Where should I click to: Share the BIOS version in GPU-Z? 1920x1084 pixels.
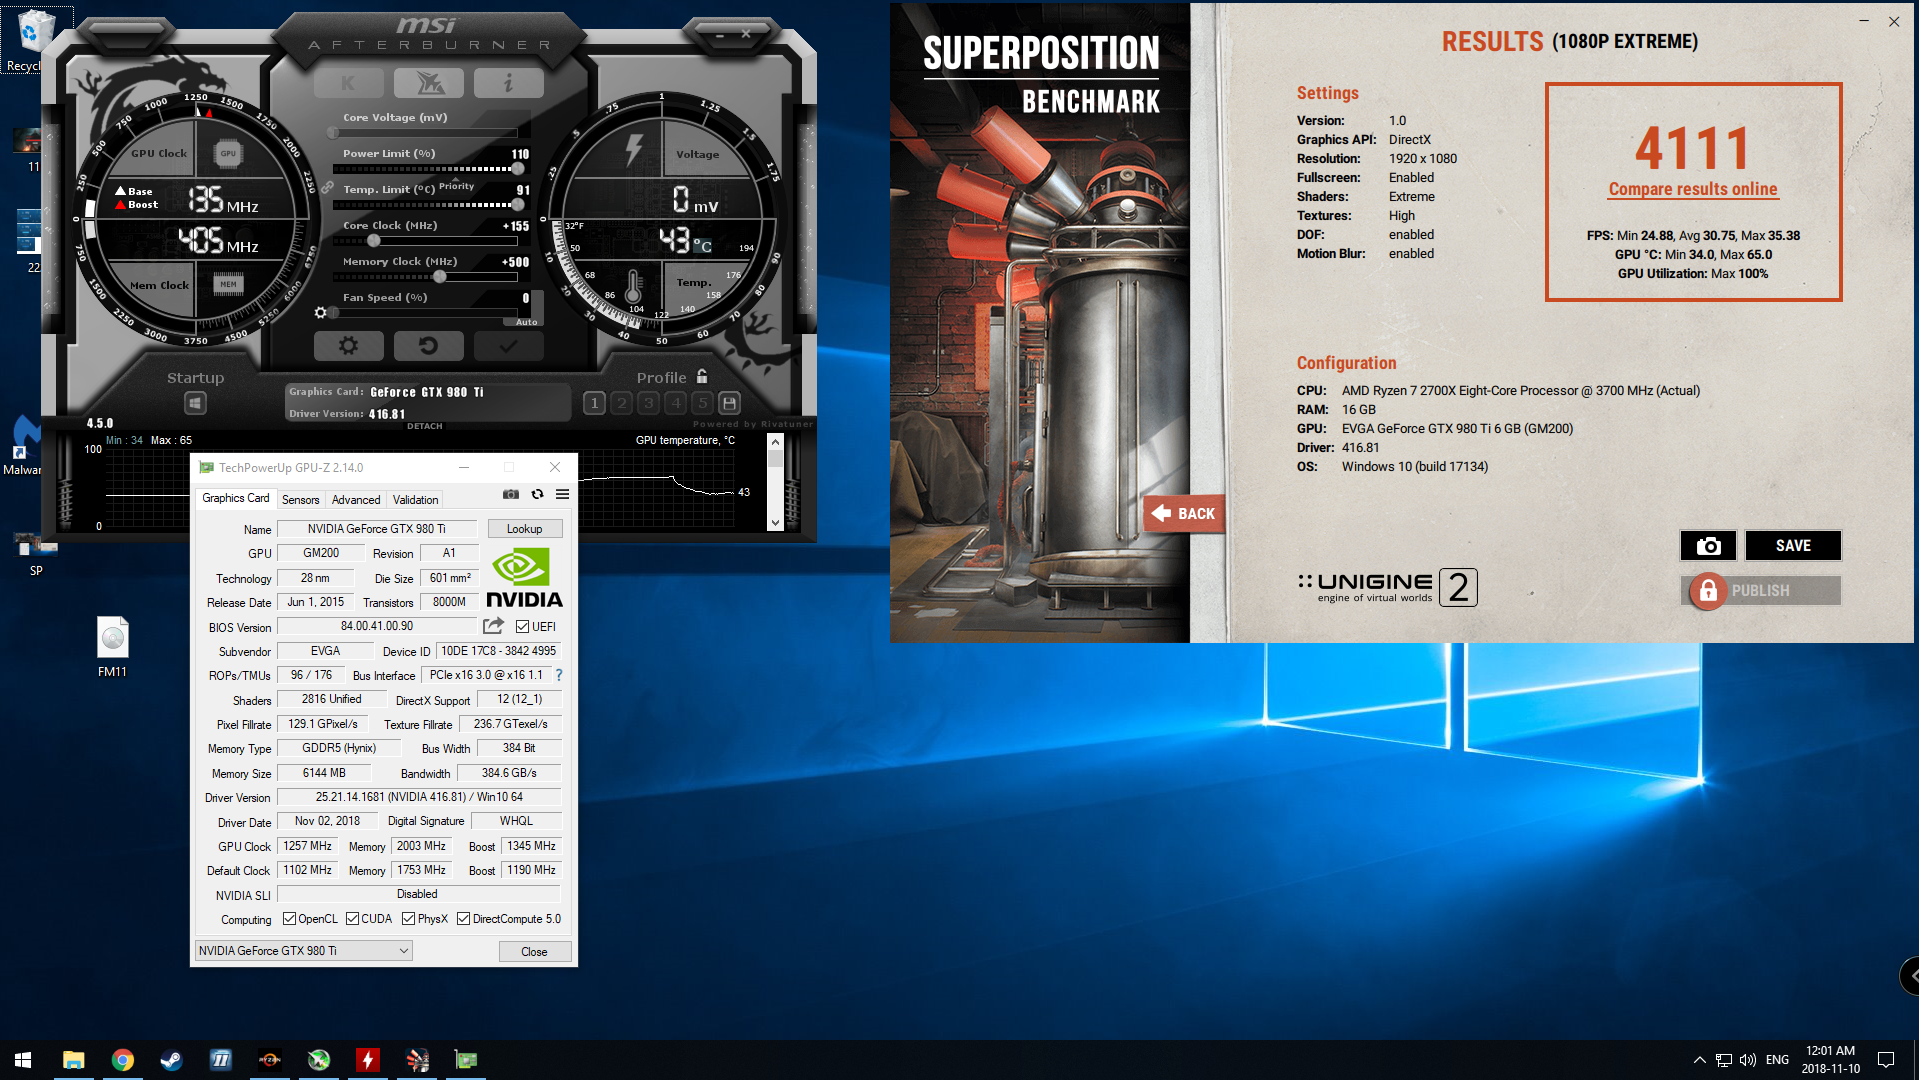tap(493, 627)
